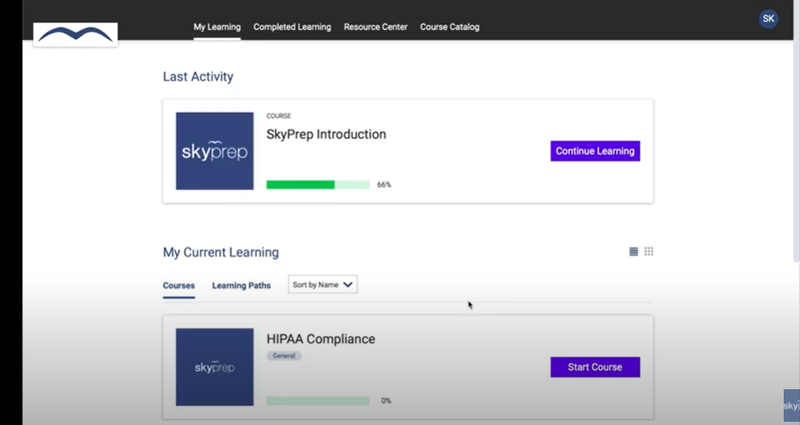Screen dimensions: 800x425
Task: Switch to list view layout icon
Action: coord(633,252)
